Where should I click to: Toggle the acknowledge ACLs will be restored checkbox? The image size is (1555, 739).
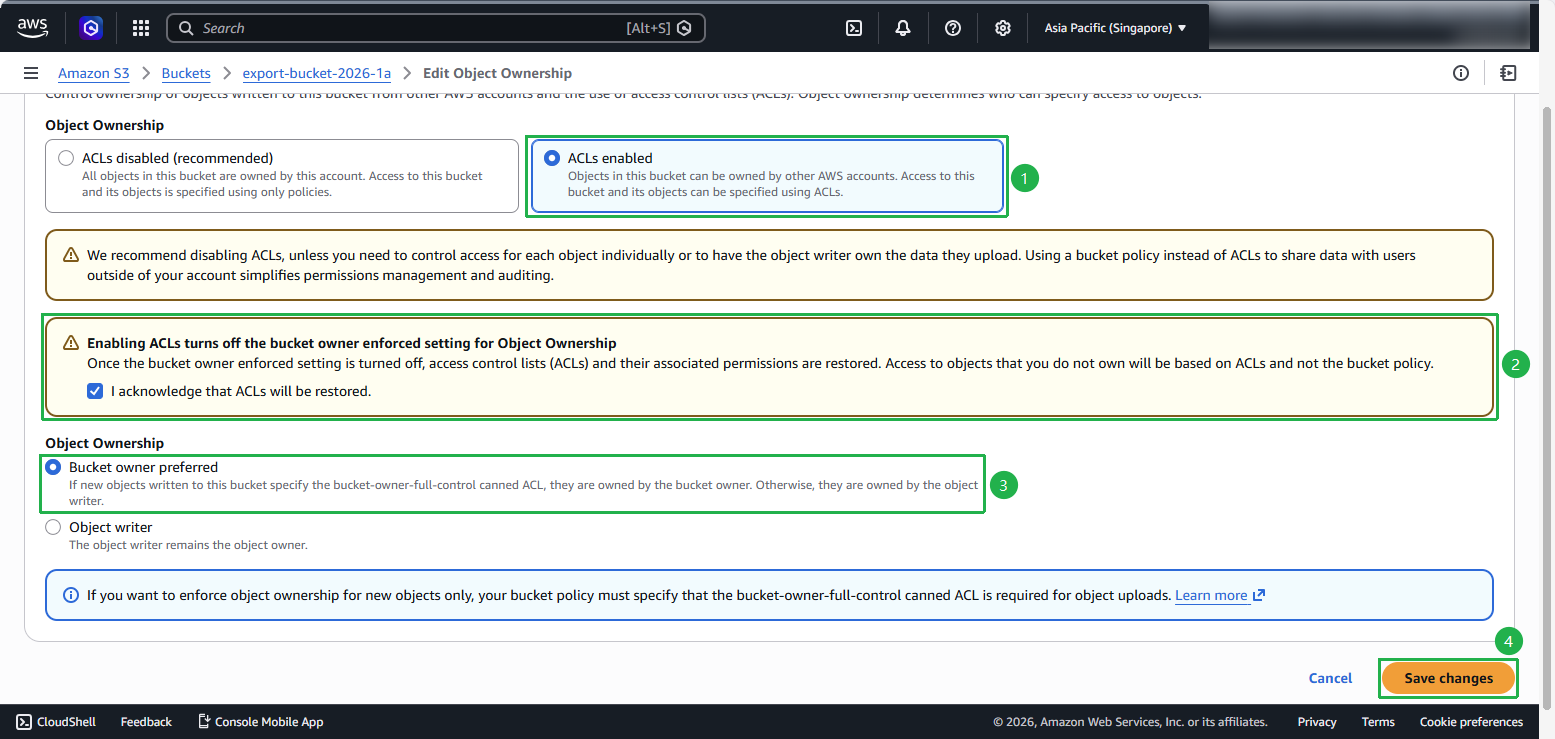tap(95, 391)
